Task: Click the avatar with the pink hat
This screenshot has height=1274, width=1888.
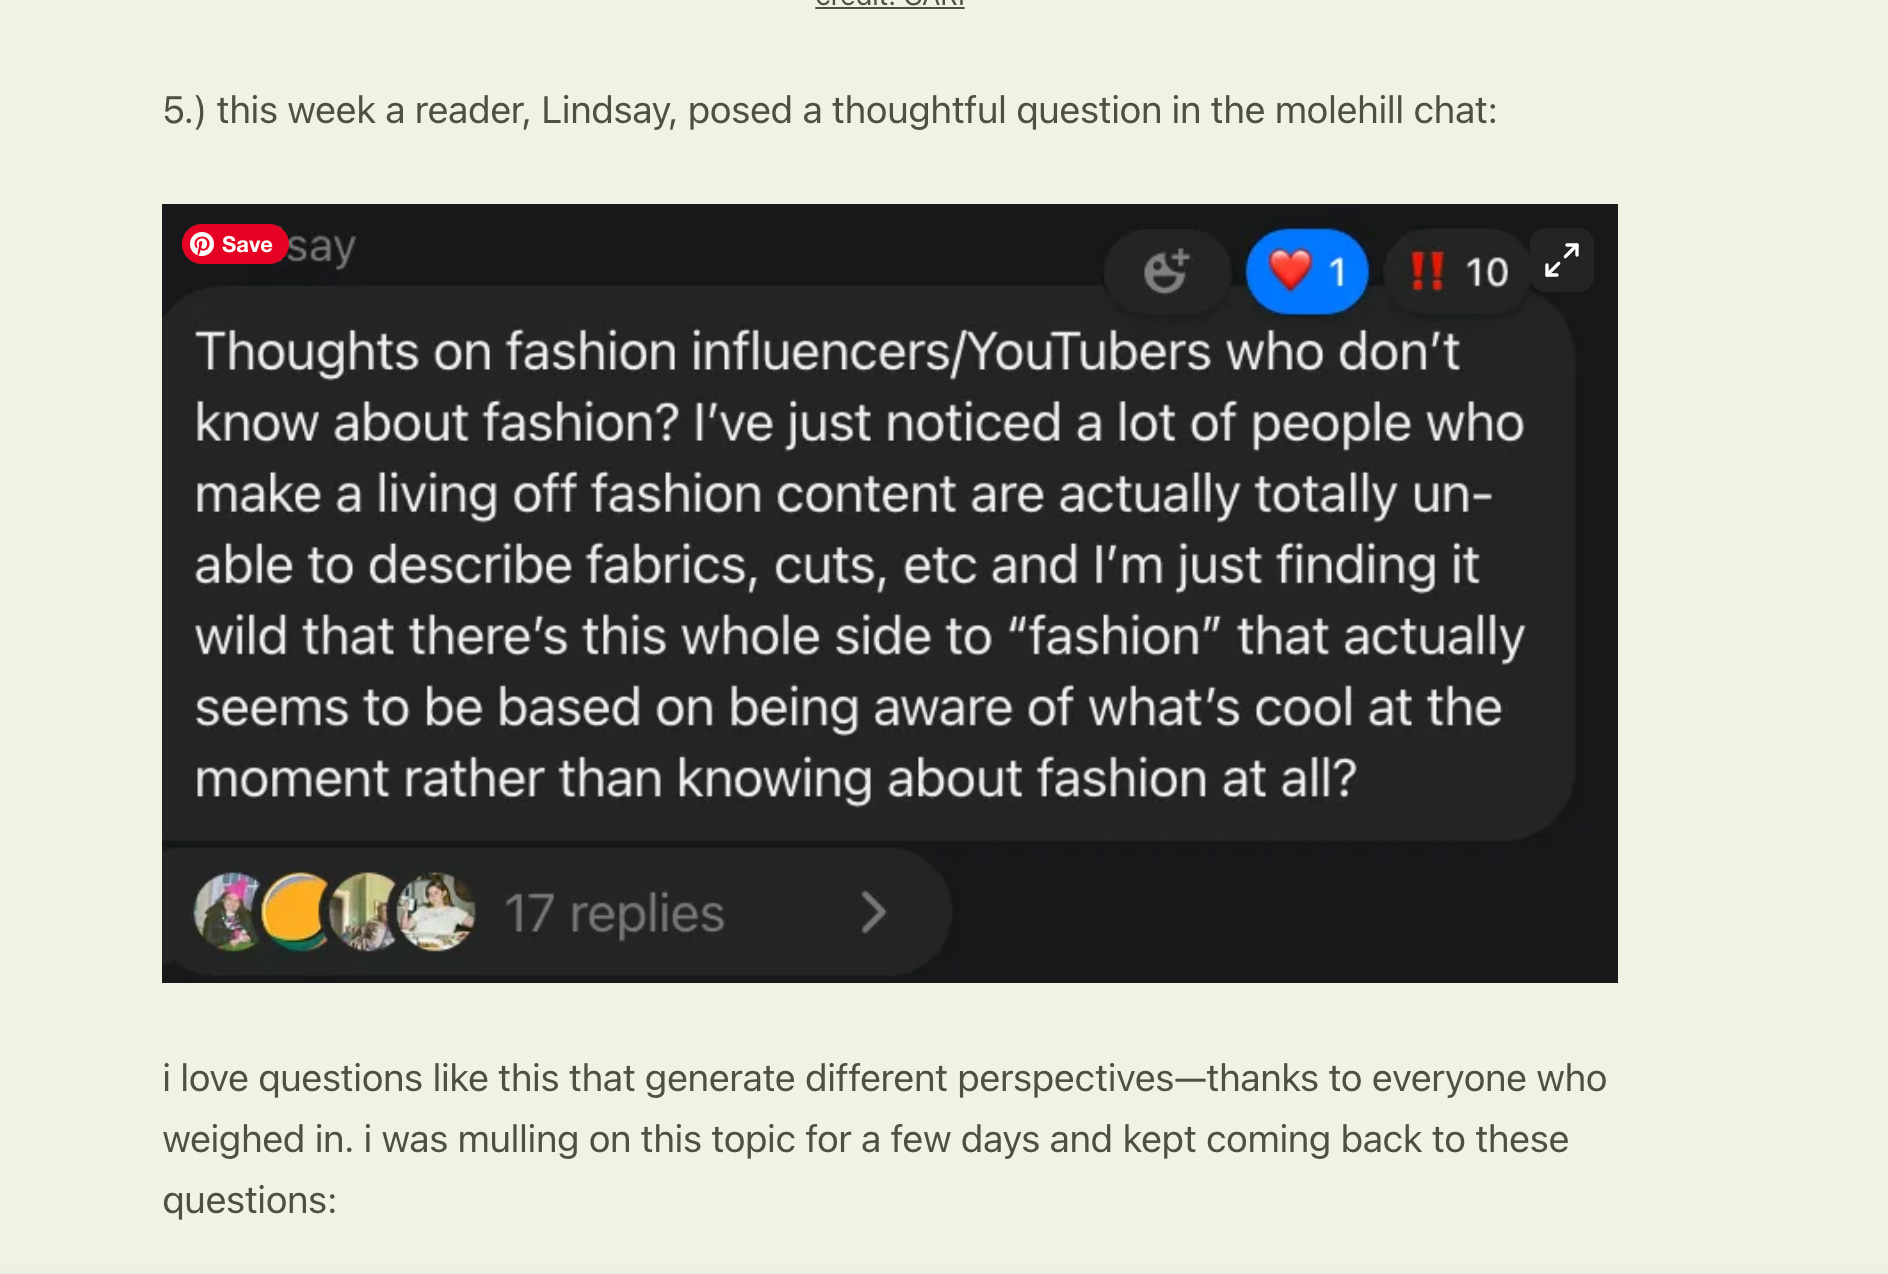Action: tap(231, 911)
